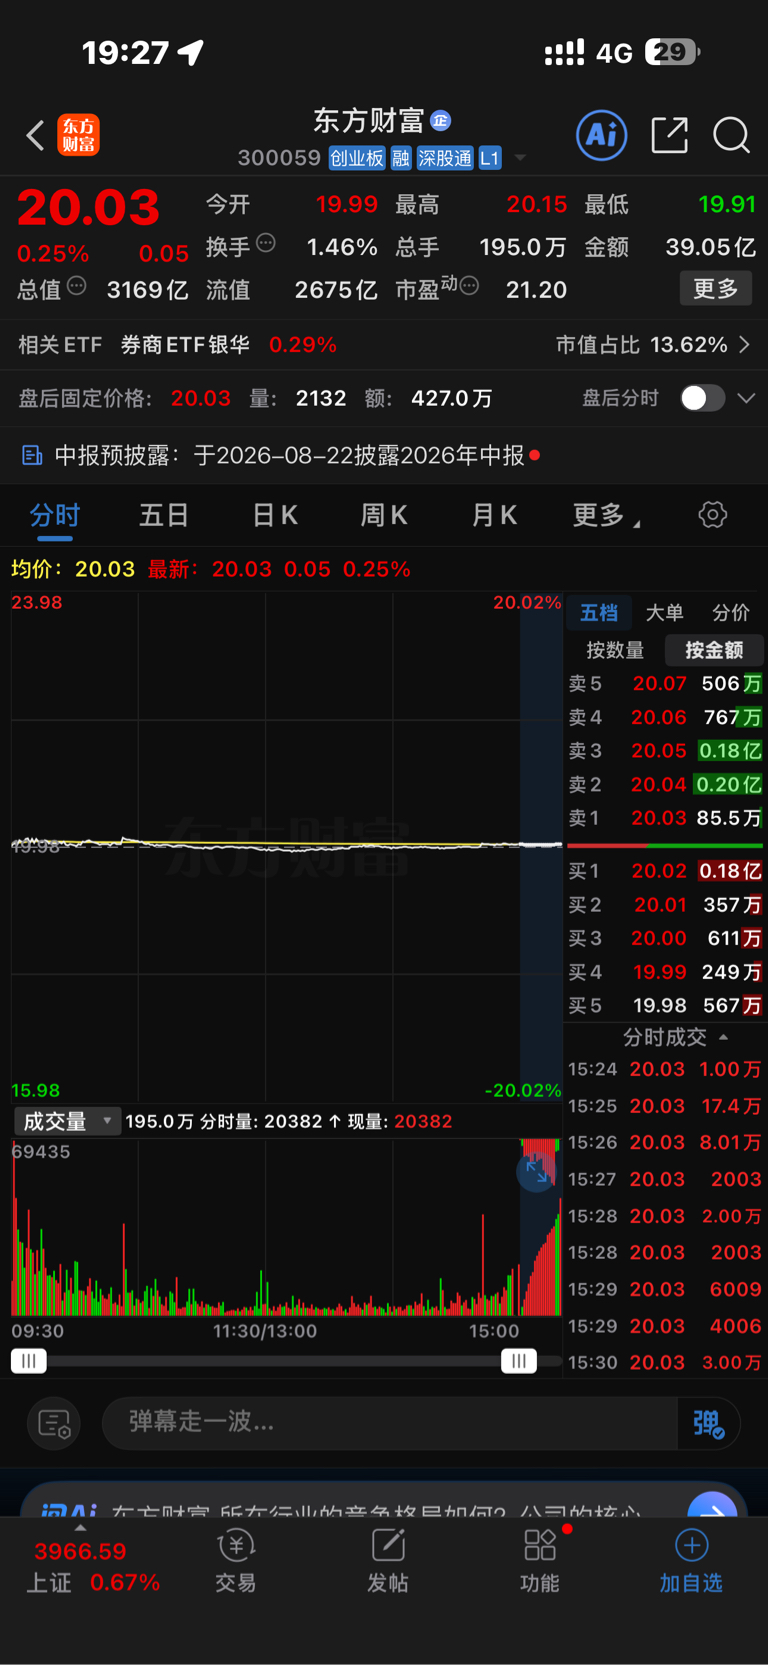Open the danmaku settings list icon
Viewport: 768px width, 1665px height.
(x=54, y=1423)
